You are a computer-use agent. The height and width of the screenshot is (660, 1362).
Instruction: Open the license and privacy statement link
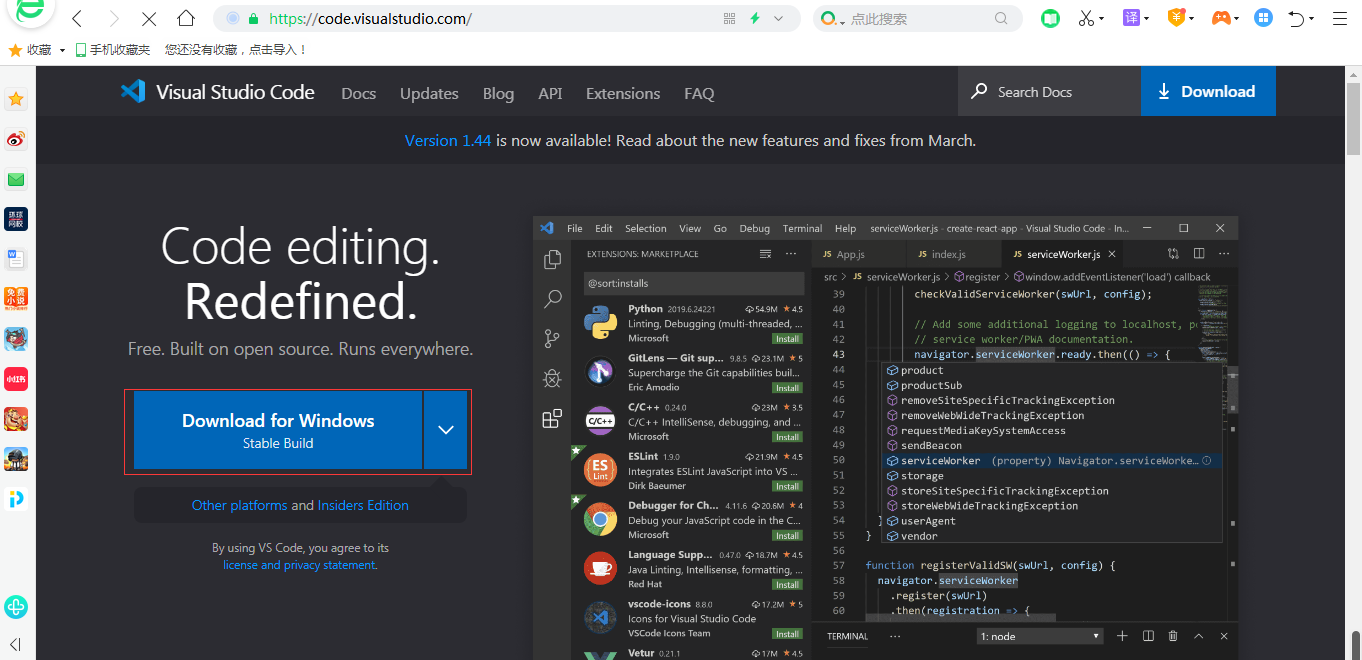(x=300, y=565)
